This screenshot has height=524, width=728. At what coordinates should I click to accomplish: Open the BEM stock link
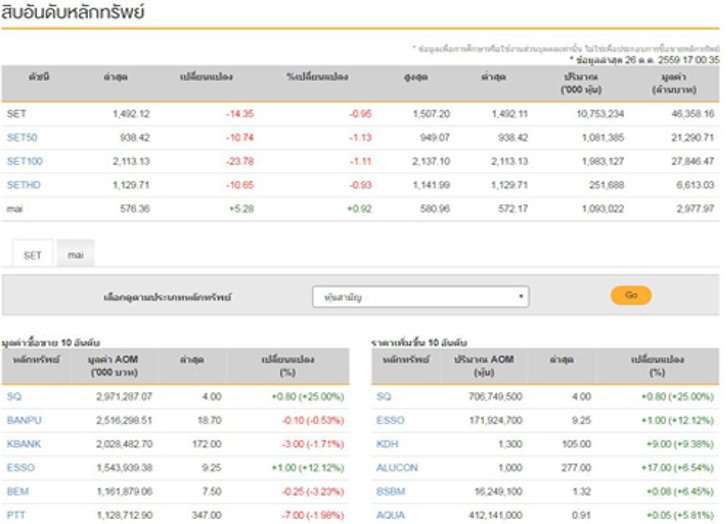tap(18, 491)
